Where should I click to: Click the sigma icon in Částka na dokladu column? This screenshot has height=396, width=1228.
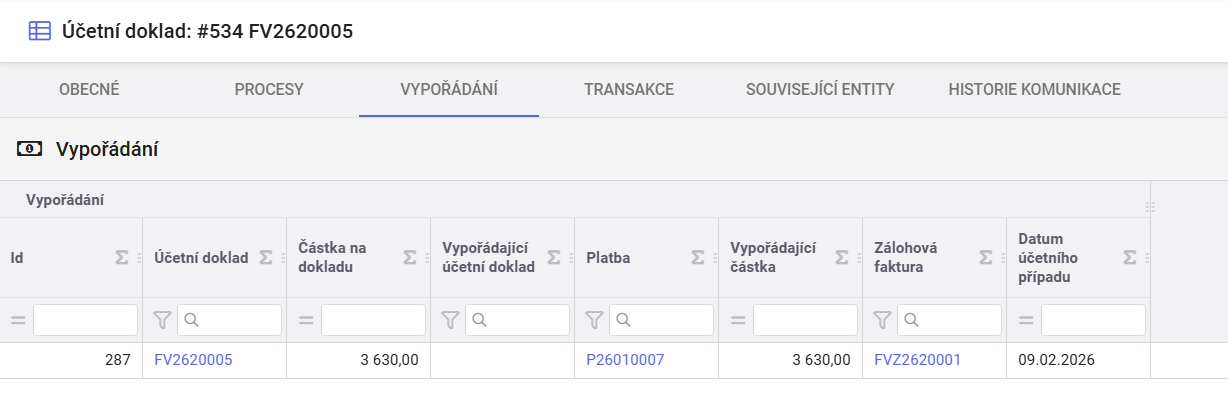point(410,258)
